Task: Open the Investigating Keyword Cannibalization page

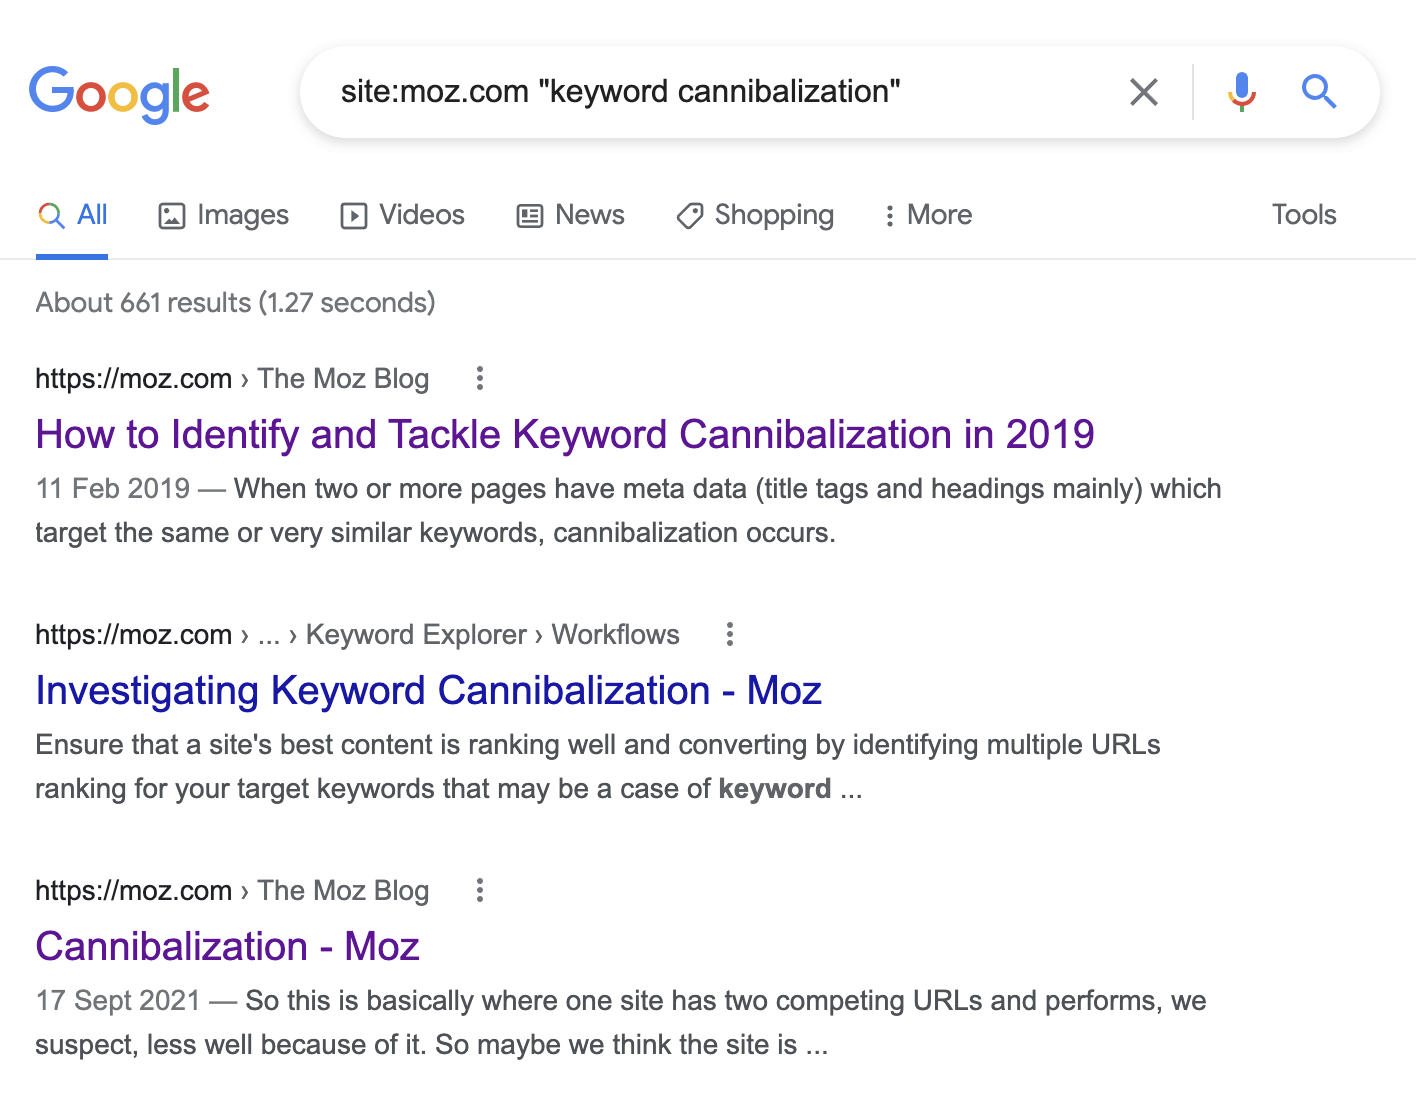Action: tap(428, 690)
